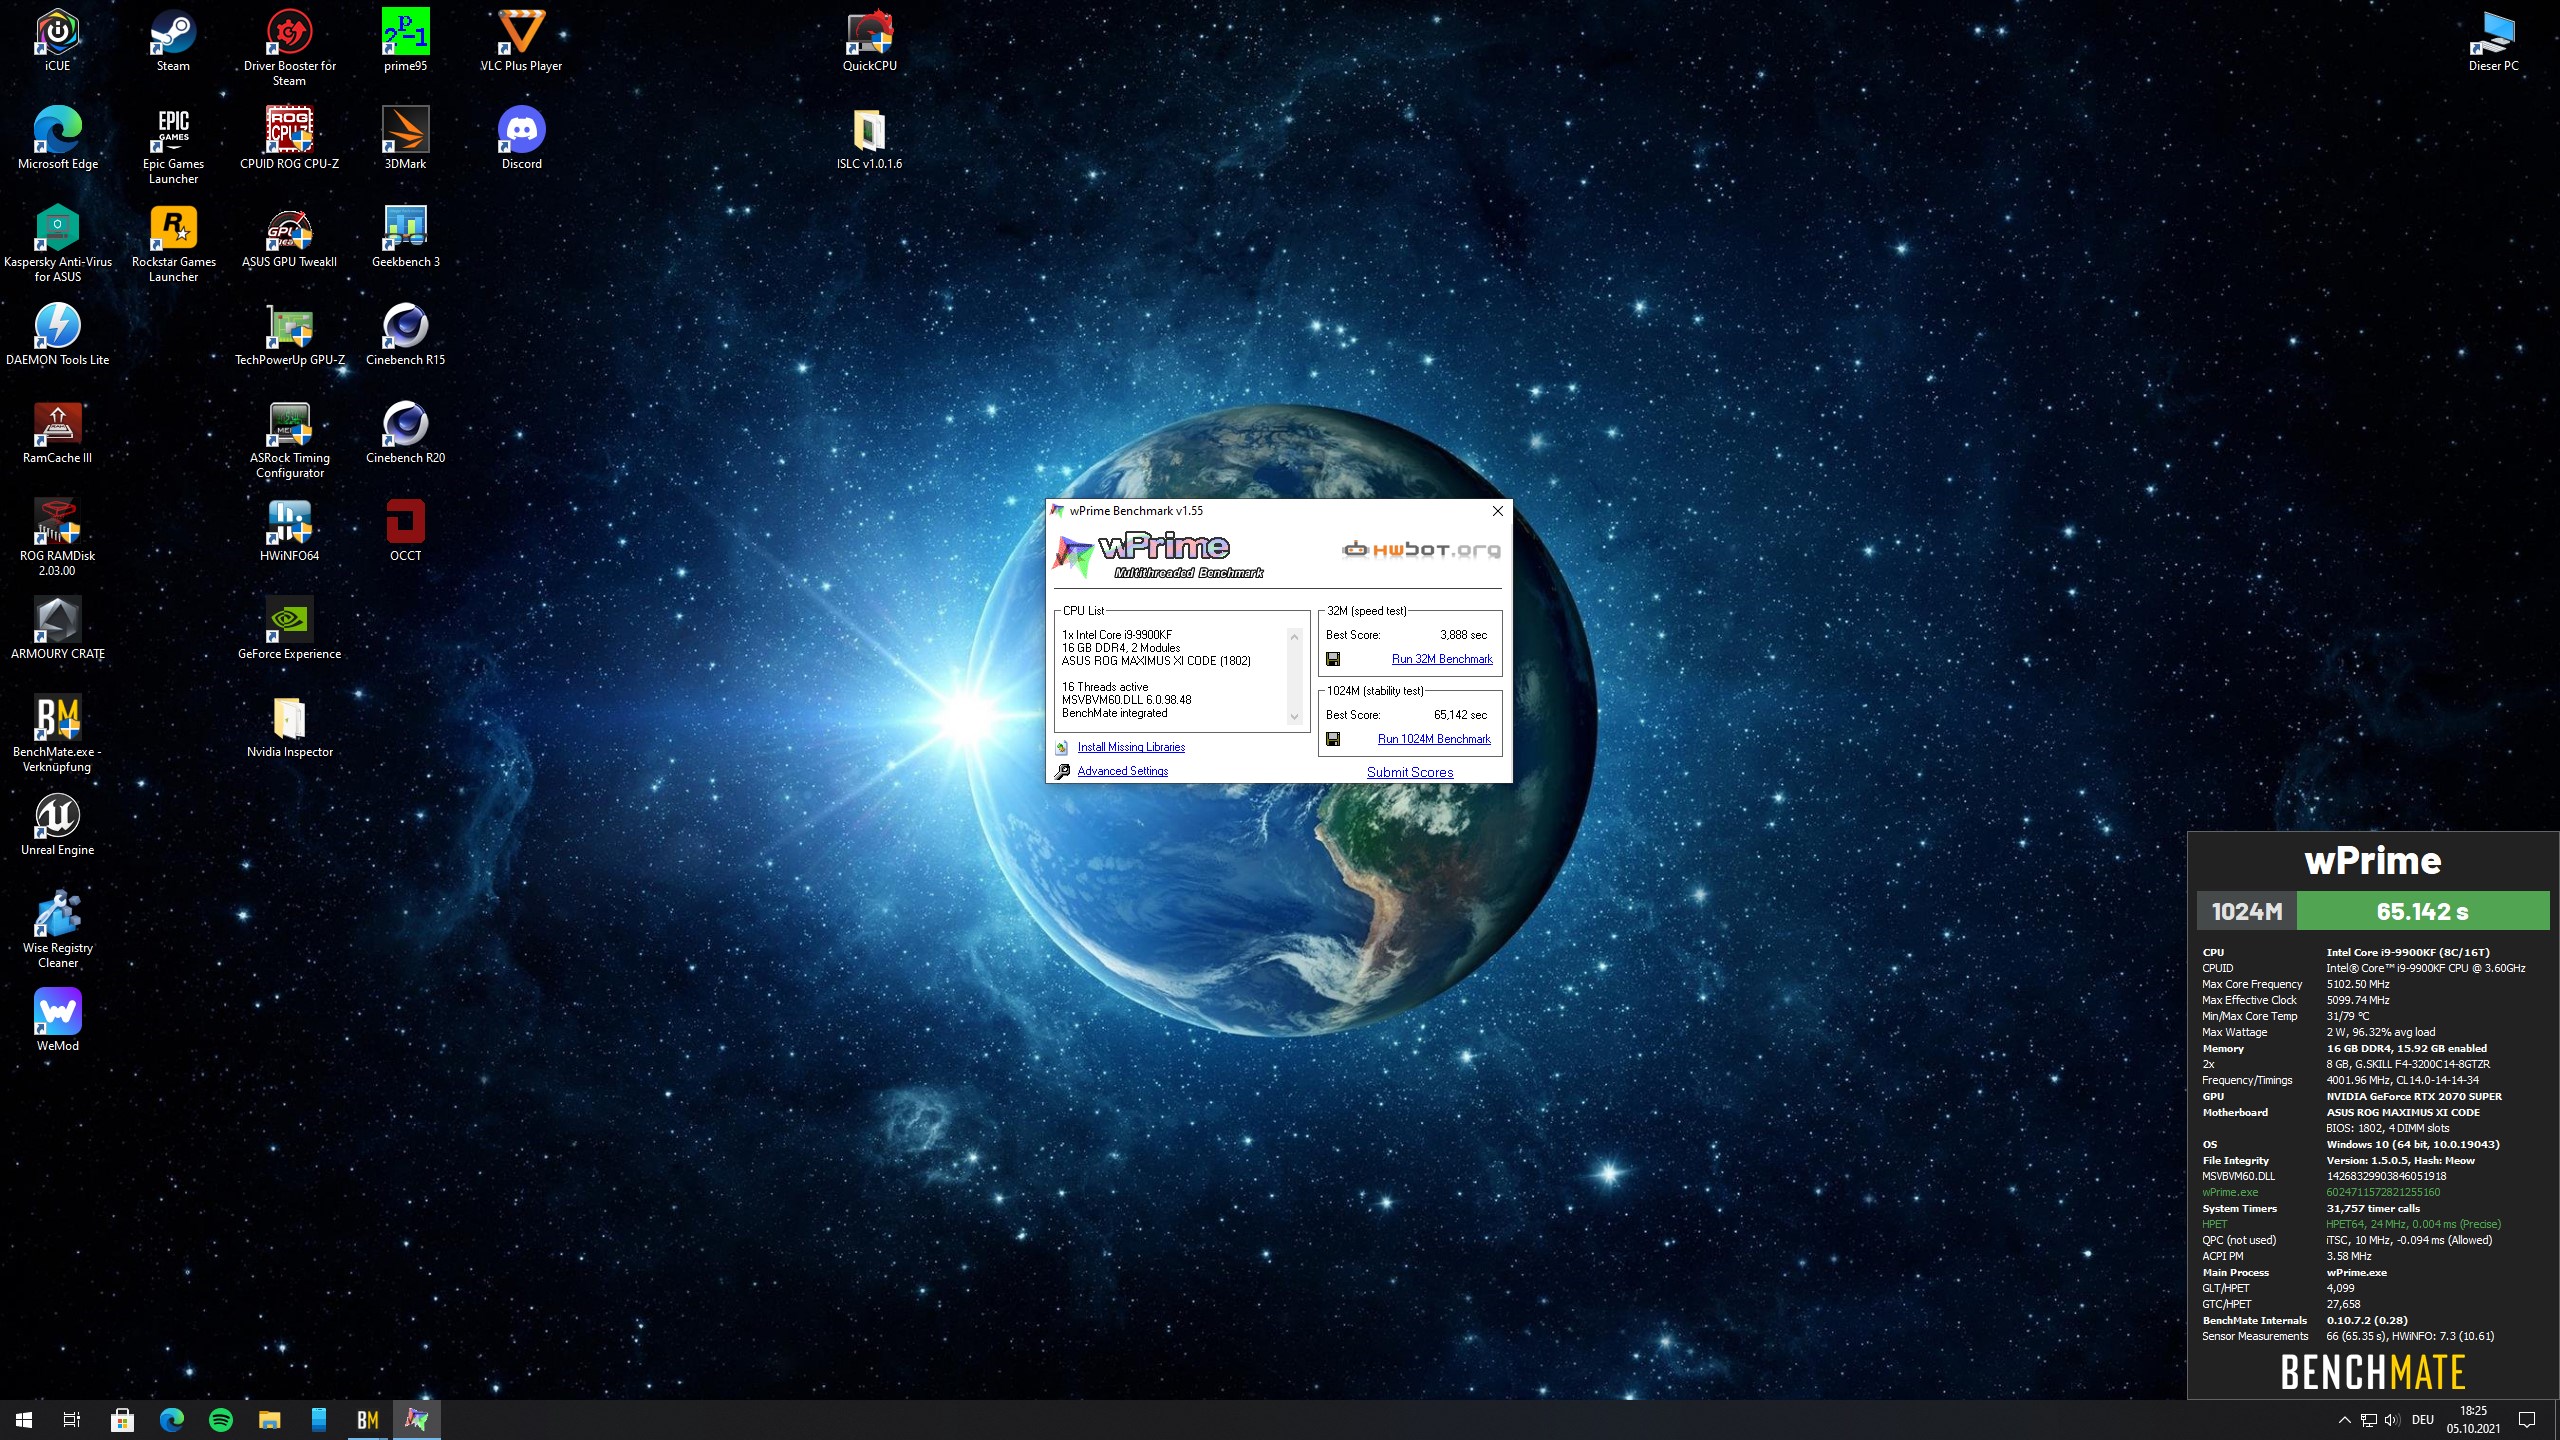Select the OCCT desktop icon

[405, 530]
